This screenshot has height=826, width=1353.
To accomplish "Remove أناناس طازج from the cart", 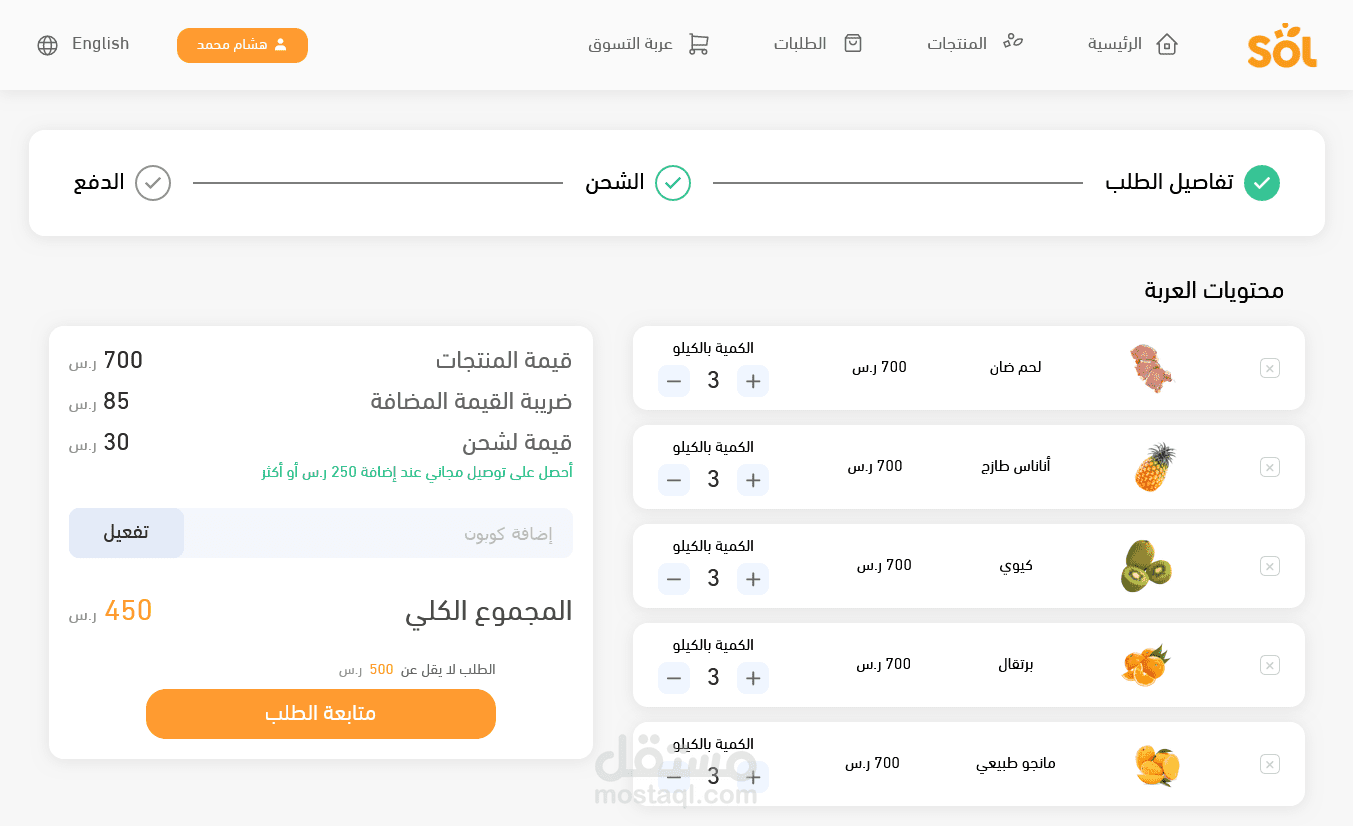I will point(1270,467).
